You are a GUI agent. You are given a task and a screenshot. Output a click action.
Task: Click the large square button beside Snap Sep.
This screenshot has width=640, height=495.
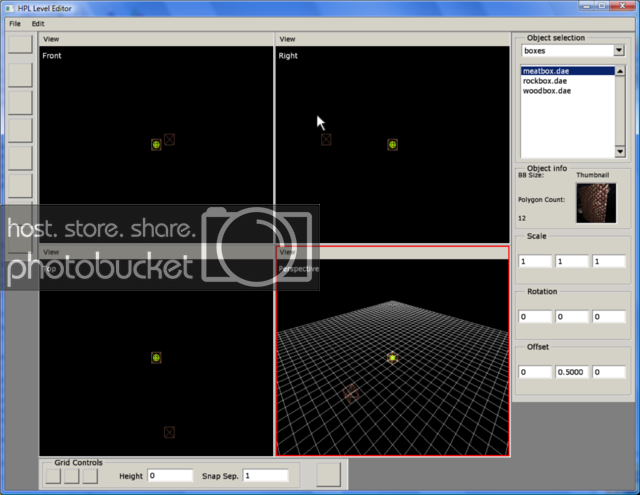point(329,475)
